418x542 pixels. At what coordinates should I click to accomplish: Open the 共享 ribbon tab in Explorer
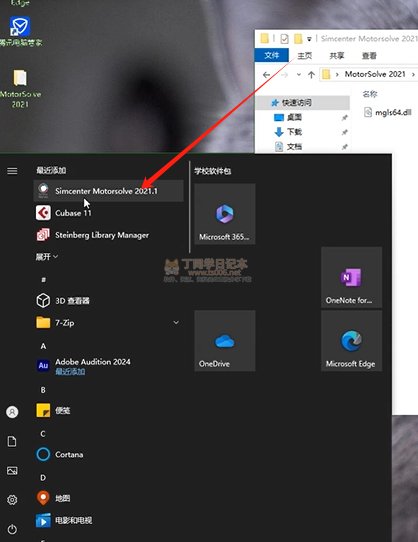(337, 56)
